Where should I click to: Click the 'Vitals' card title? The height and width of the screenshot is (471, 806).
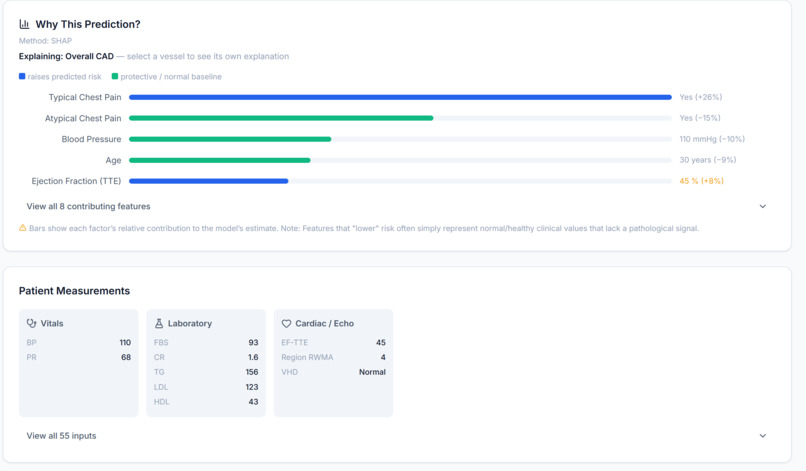[x=52, y=323]
